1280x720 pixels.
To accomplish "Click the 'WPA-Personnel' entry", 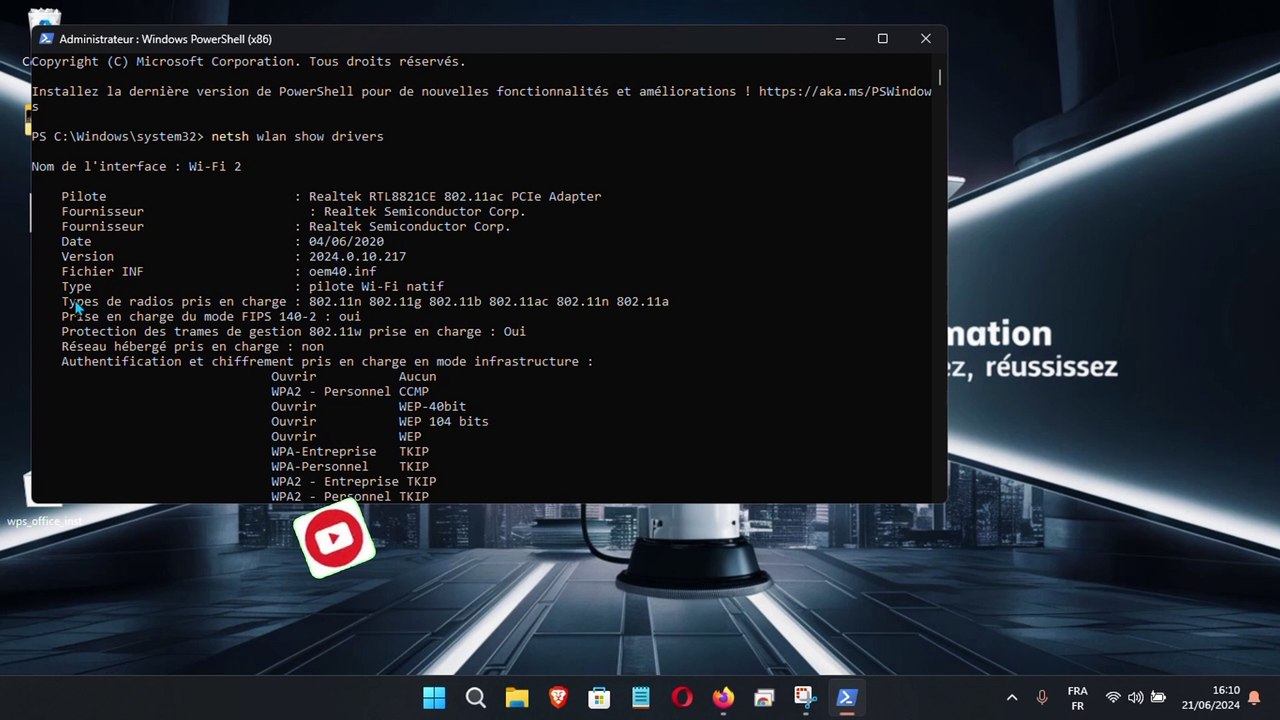I will point(320,467).
